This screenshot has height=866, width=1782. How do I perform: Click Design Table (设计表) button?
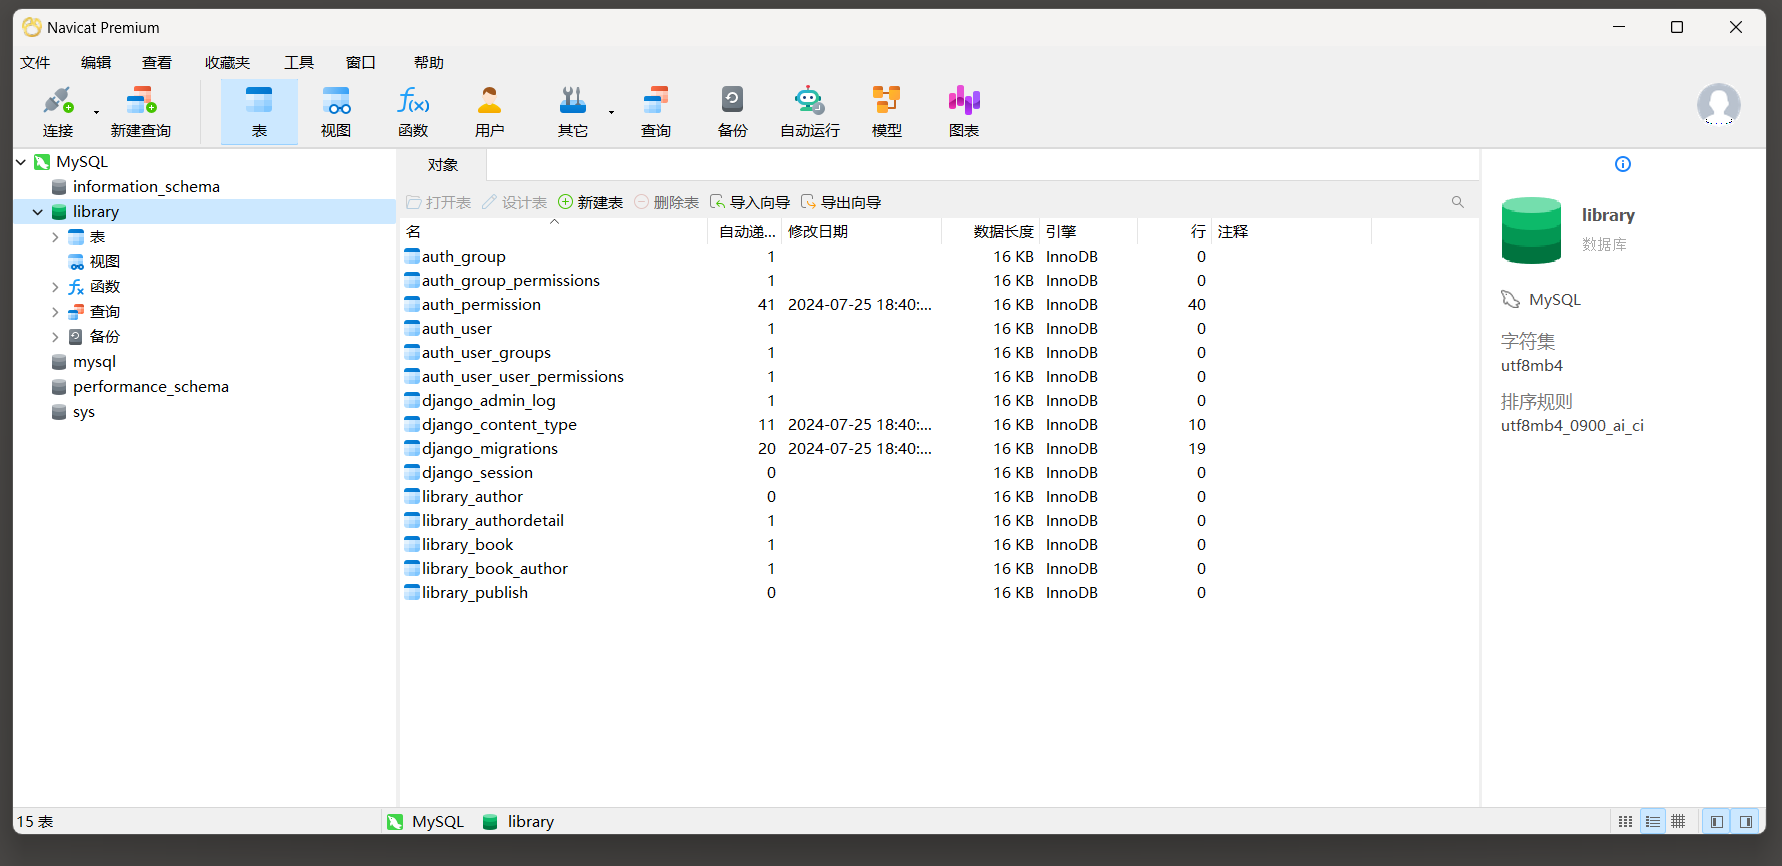[514, 202]
